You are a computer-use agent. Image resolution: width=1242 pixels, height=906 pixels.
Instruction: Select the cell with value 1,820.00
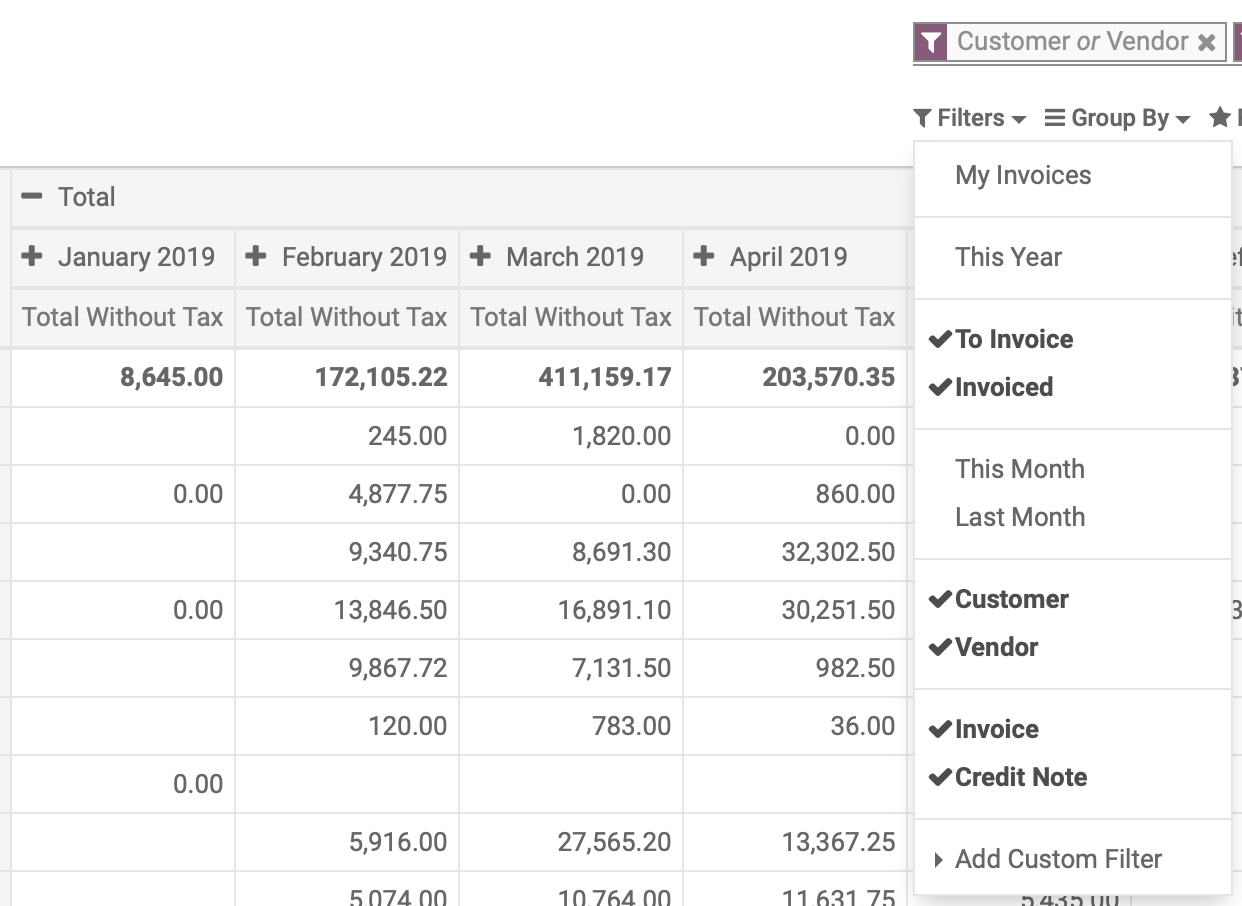[571, 436]
